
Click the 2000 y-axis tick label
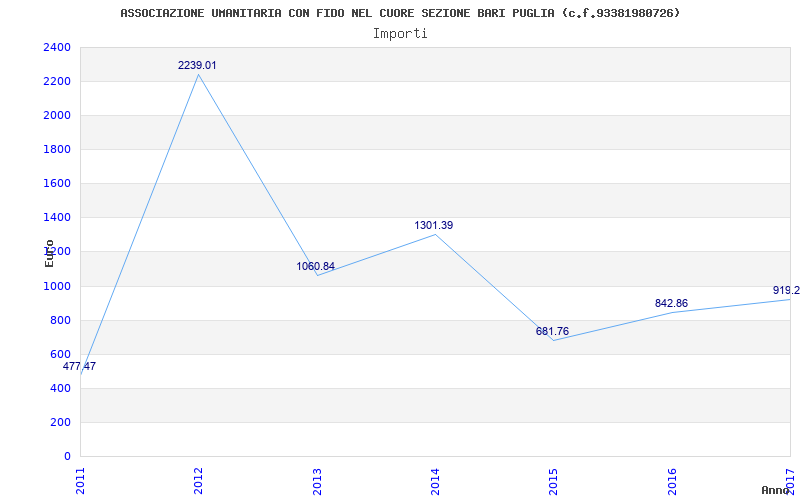57,116
